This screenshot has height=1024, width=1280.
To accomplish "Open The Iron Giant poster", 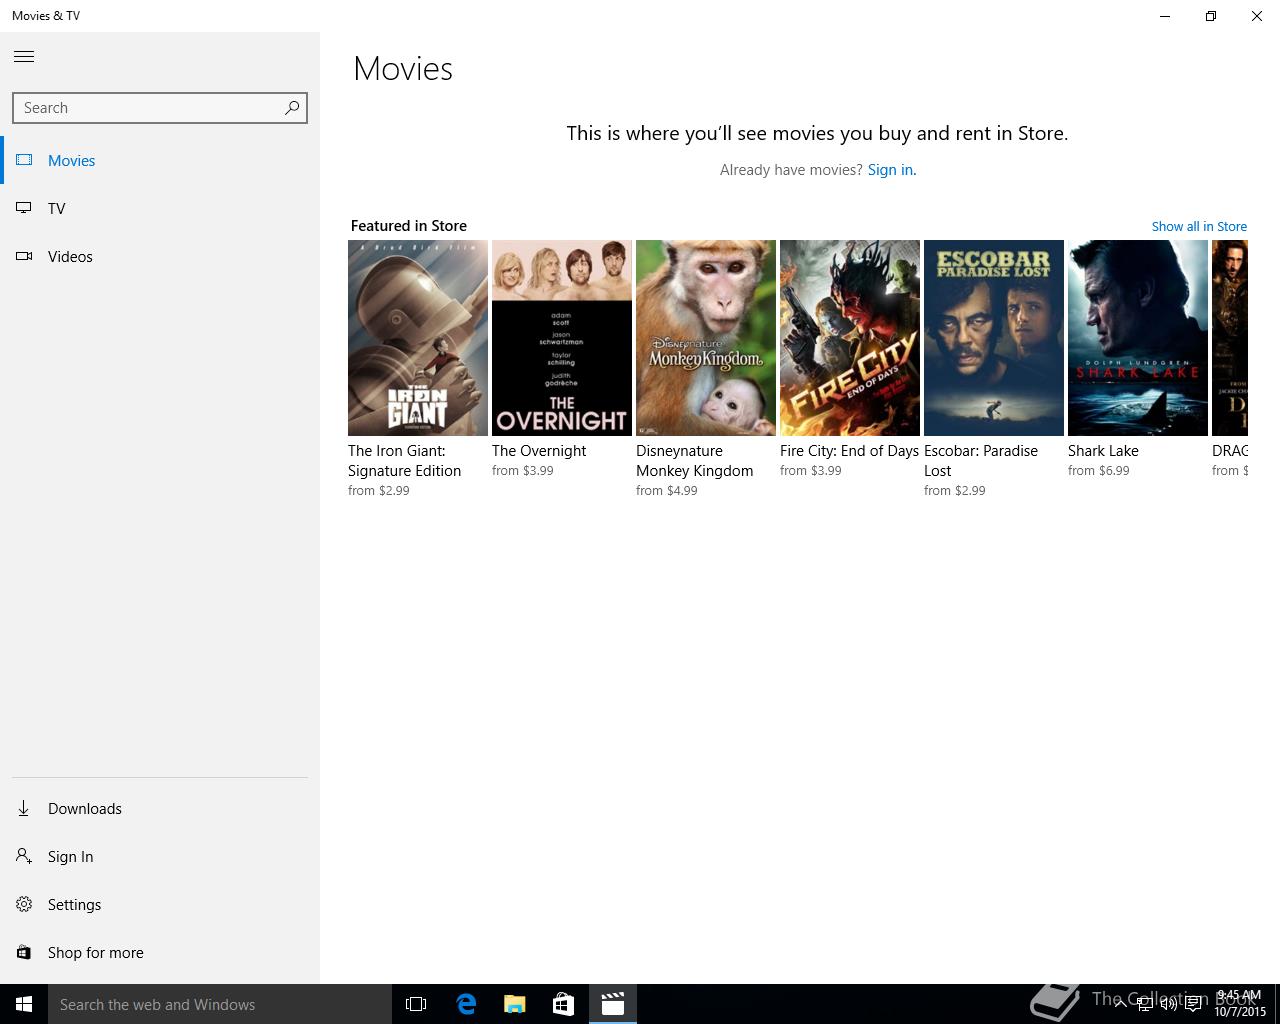I will (418, 338).
